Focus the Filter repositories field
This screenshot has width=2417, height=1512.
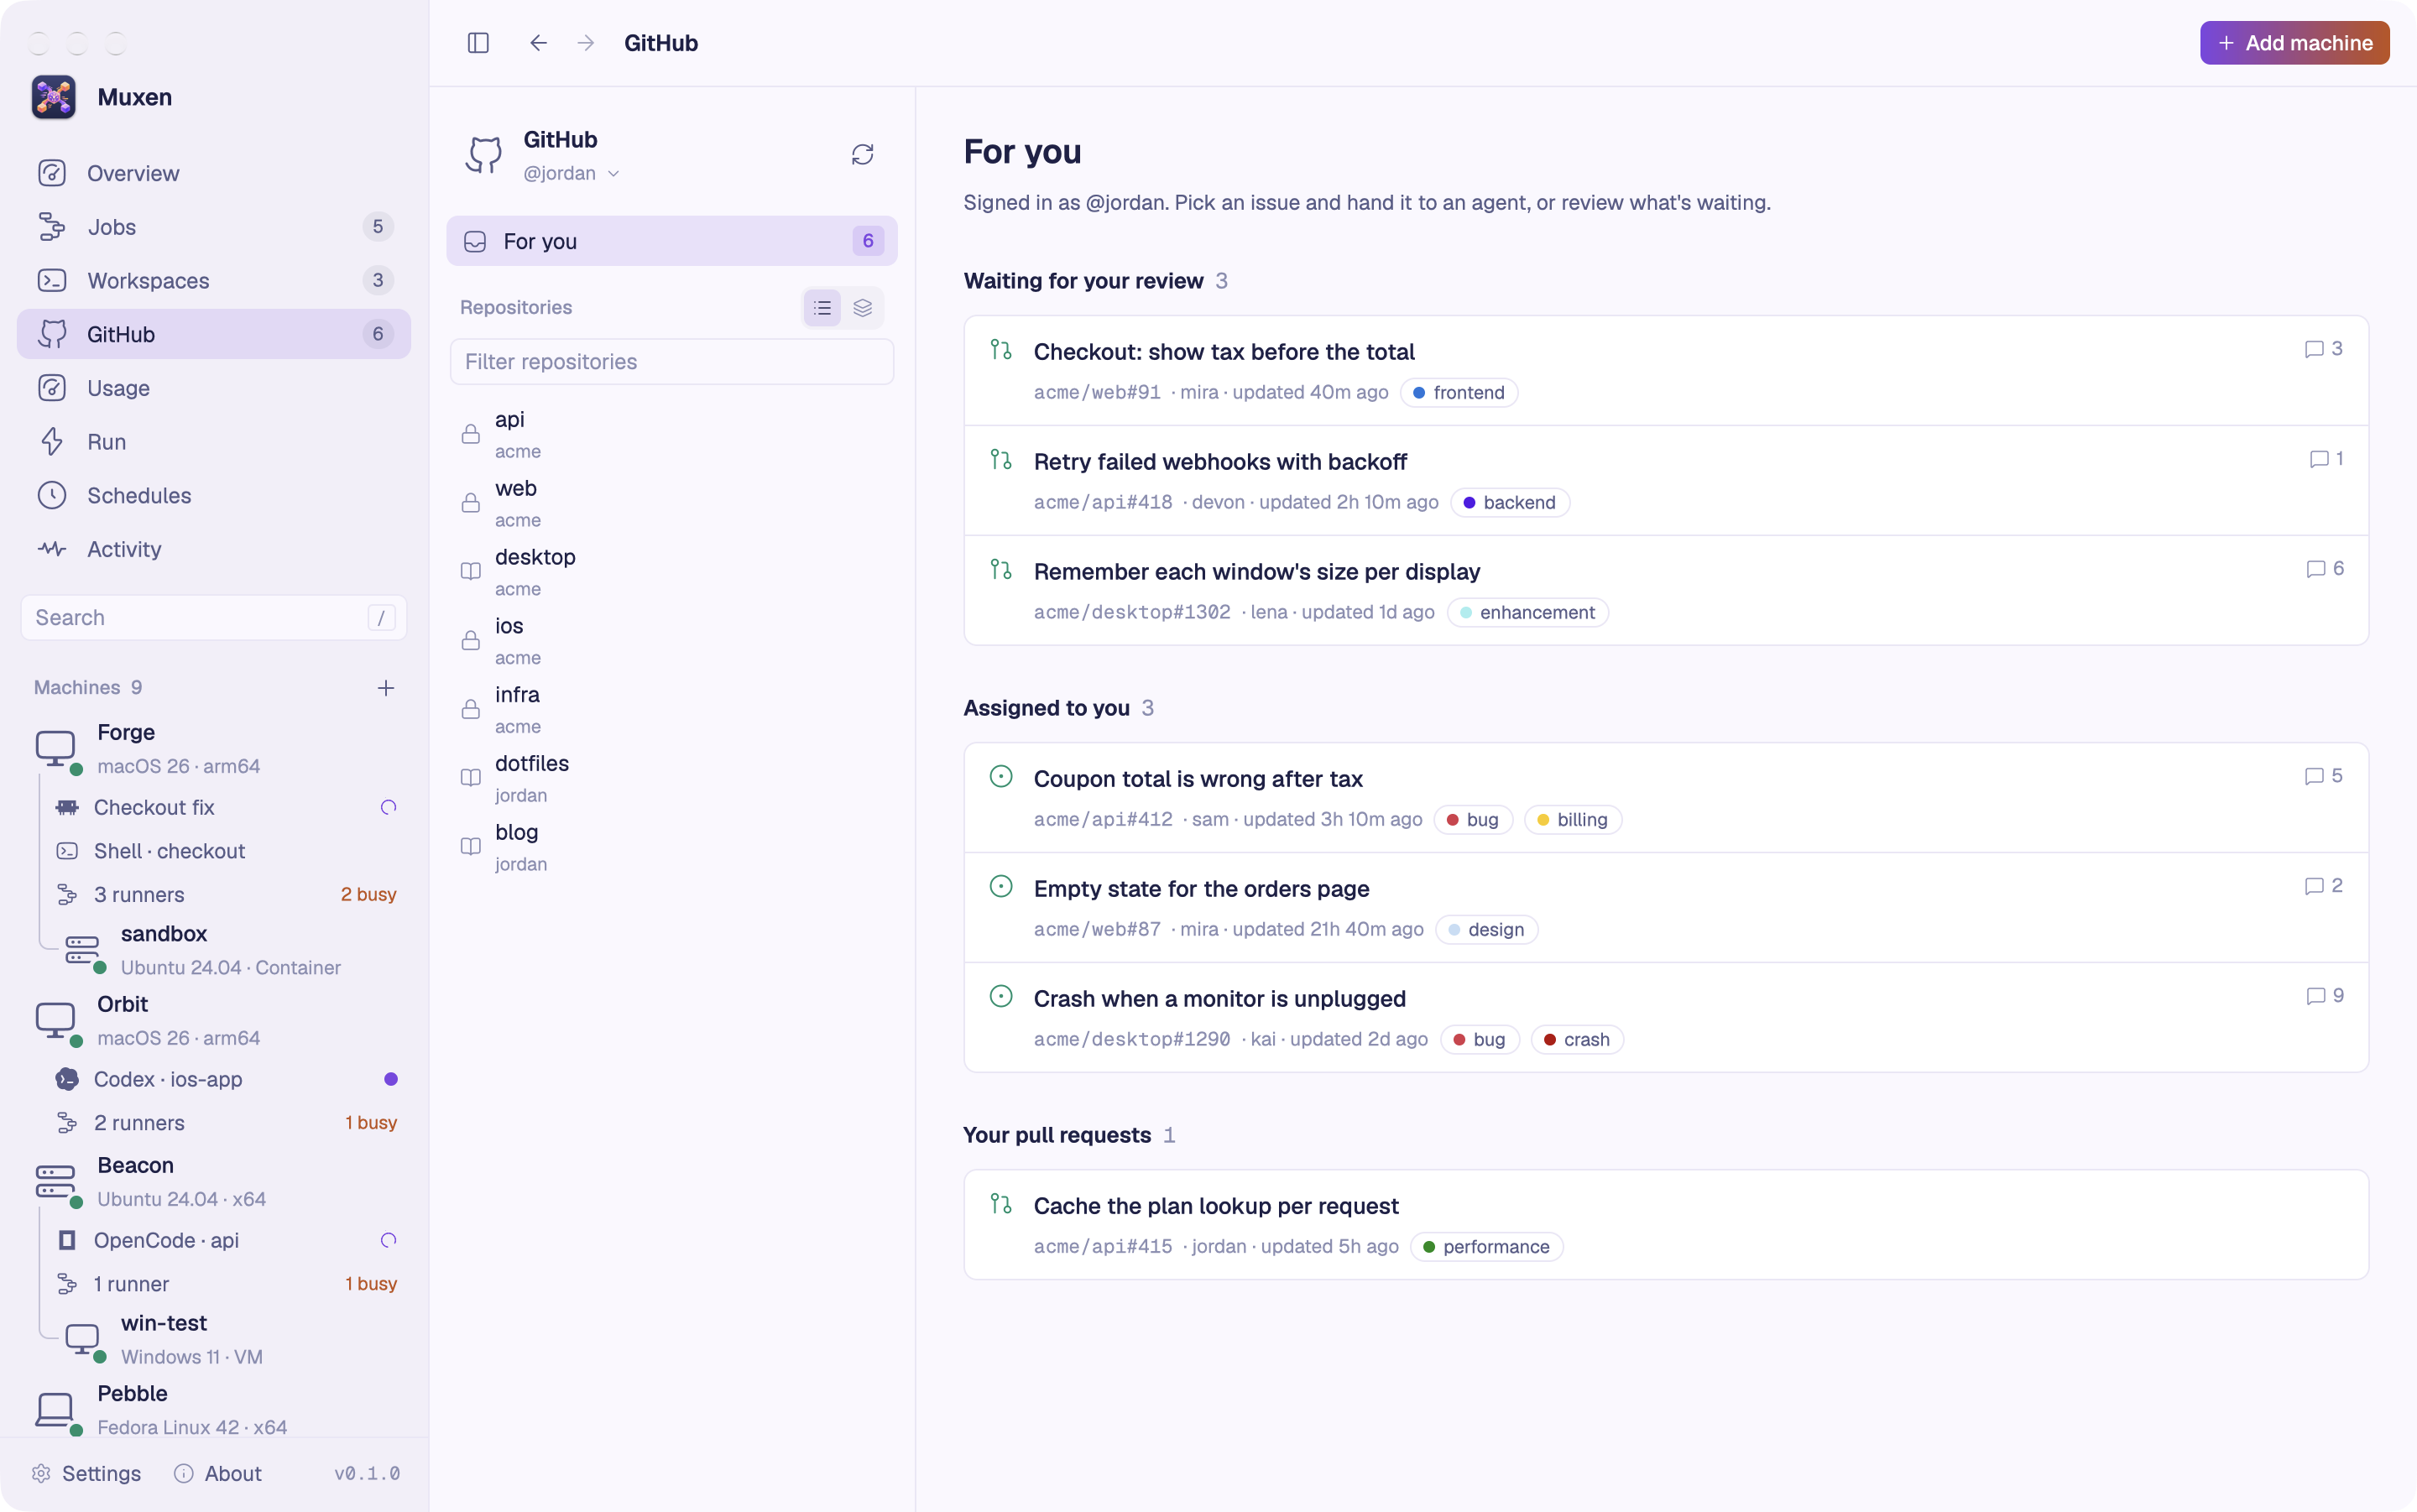[672, 362]
